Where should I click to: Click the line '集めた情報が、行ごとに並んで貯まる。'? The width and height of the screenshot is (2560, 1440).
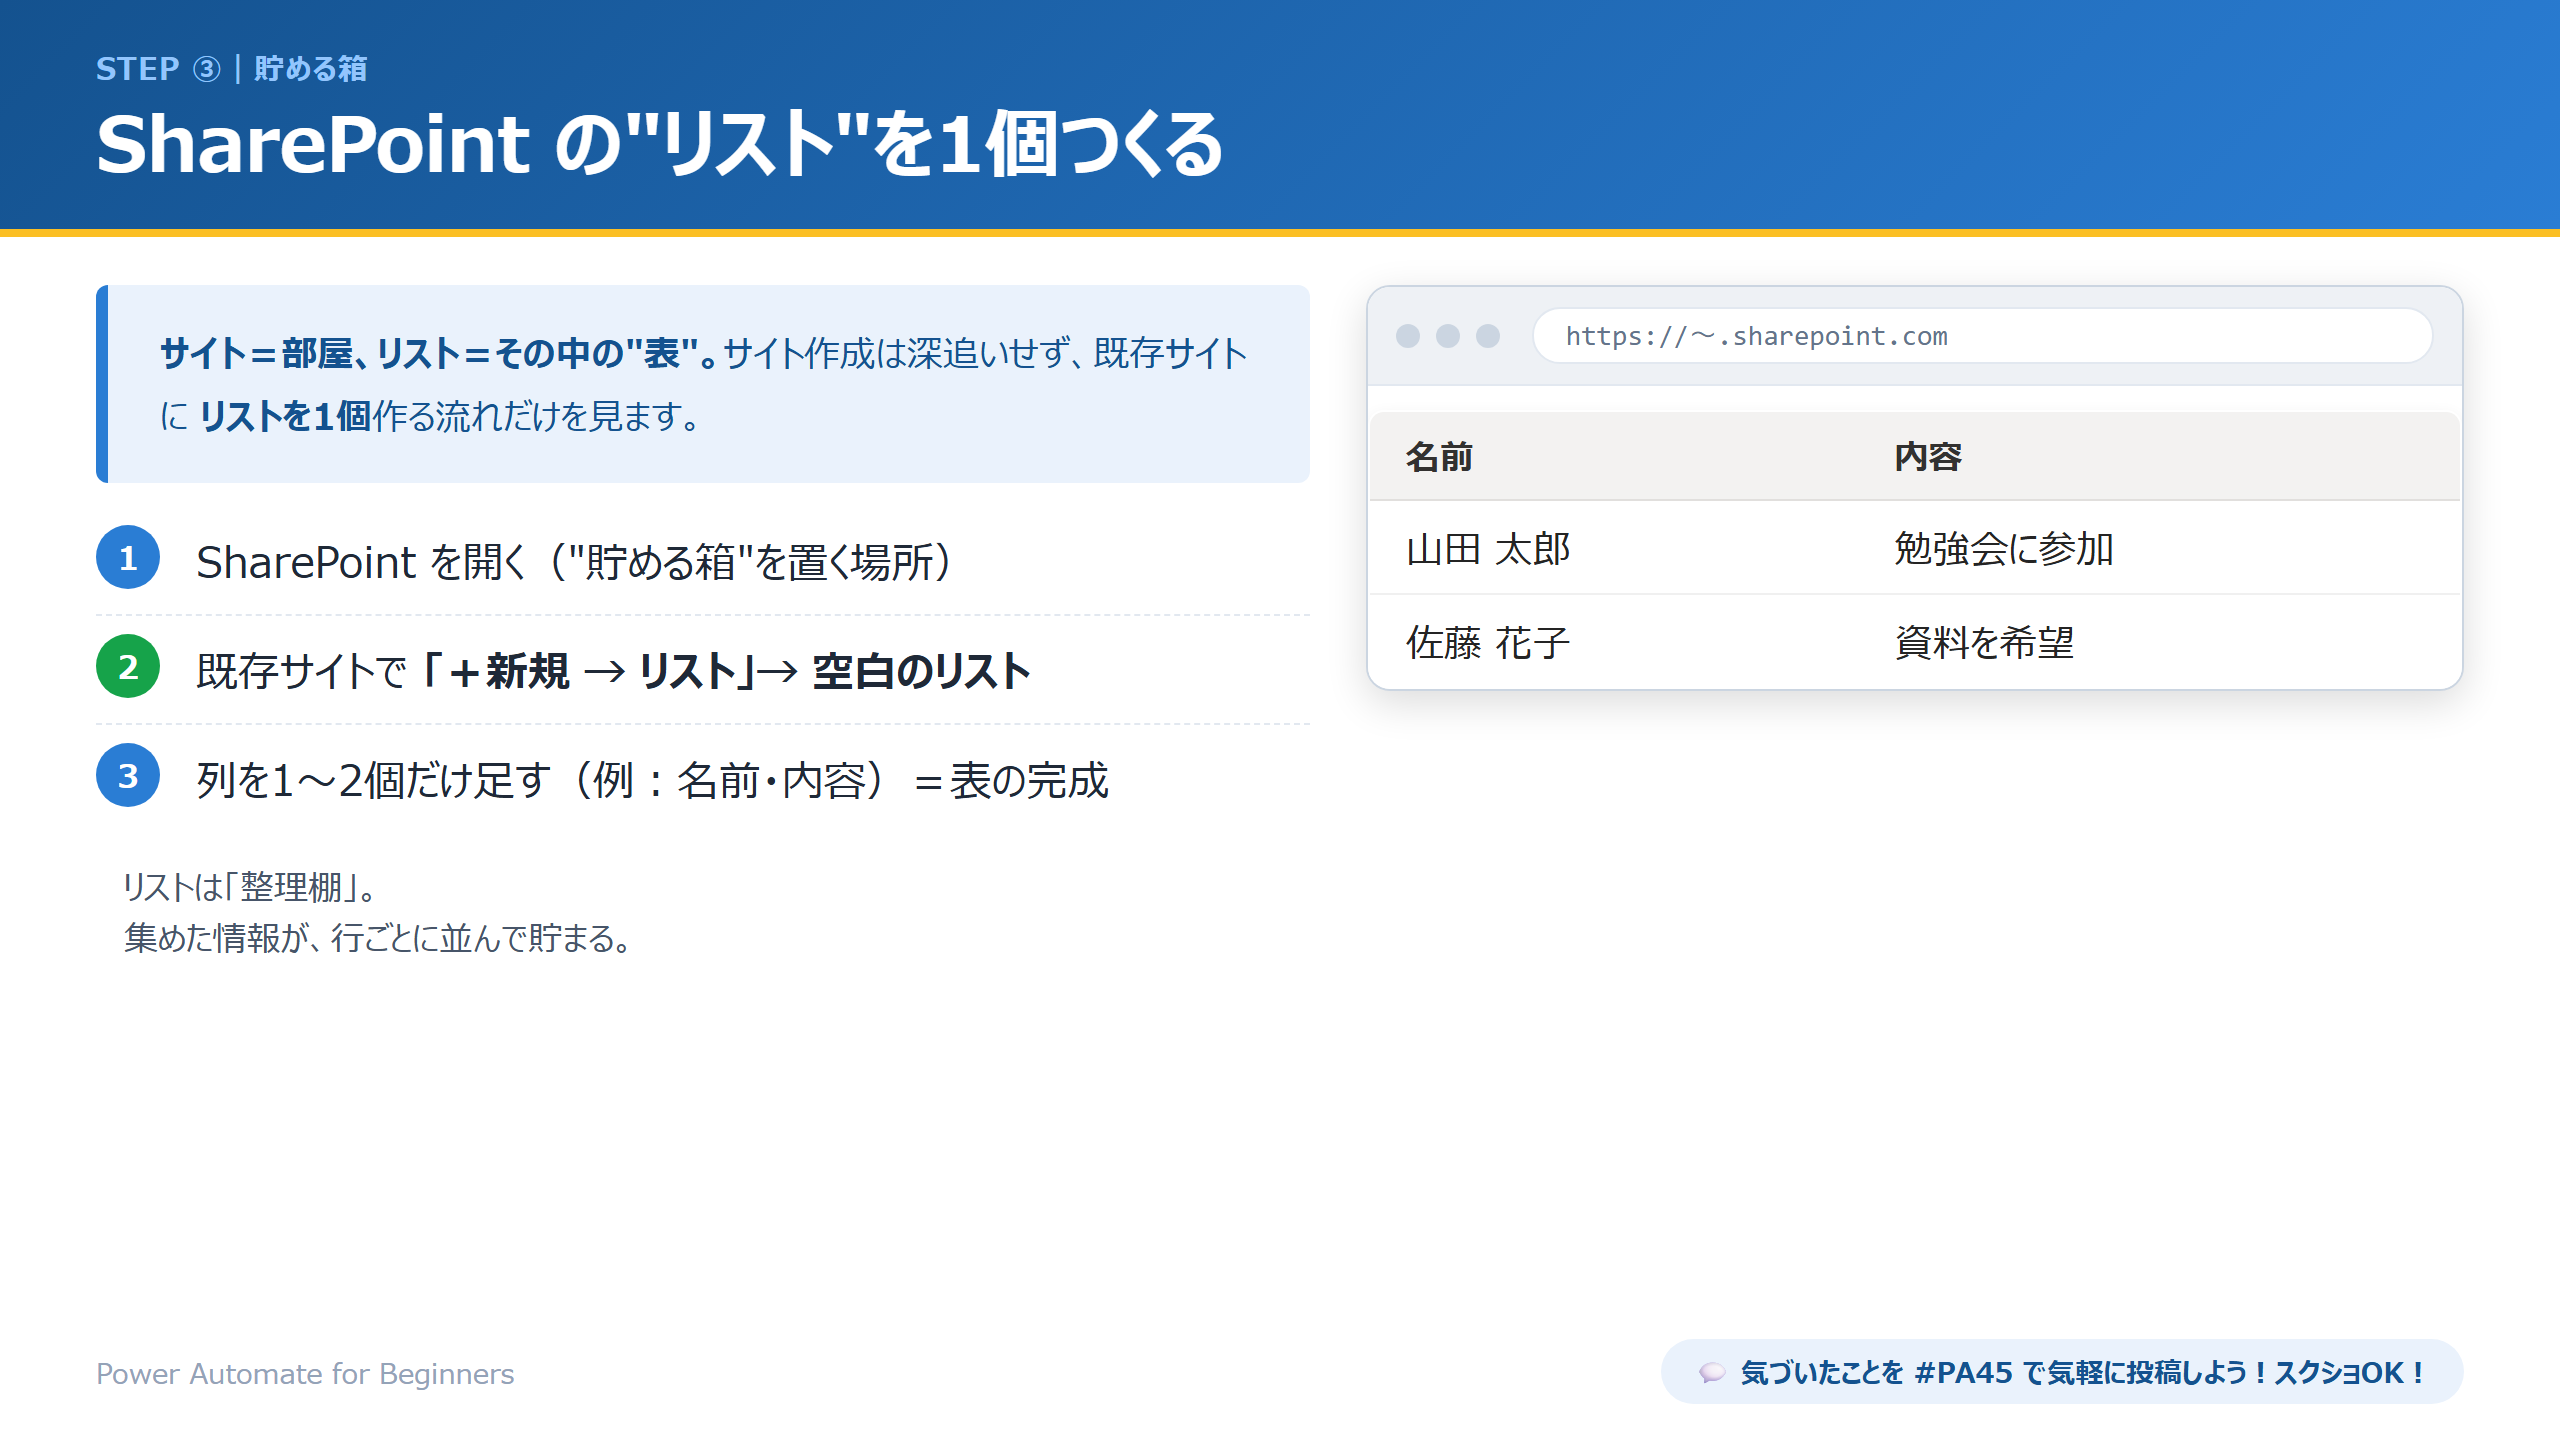pos(379,938)
